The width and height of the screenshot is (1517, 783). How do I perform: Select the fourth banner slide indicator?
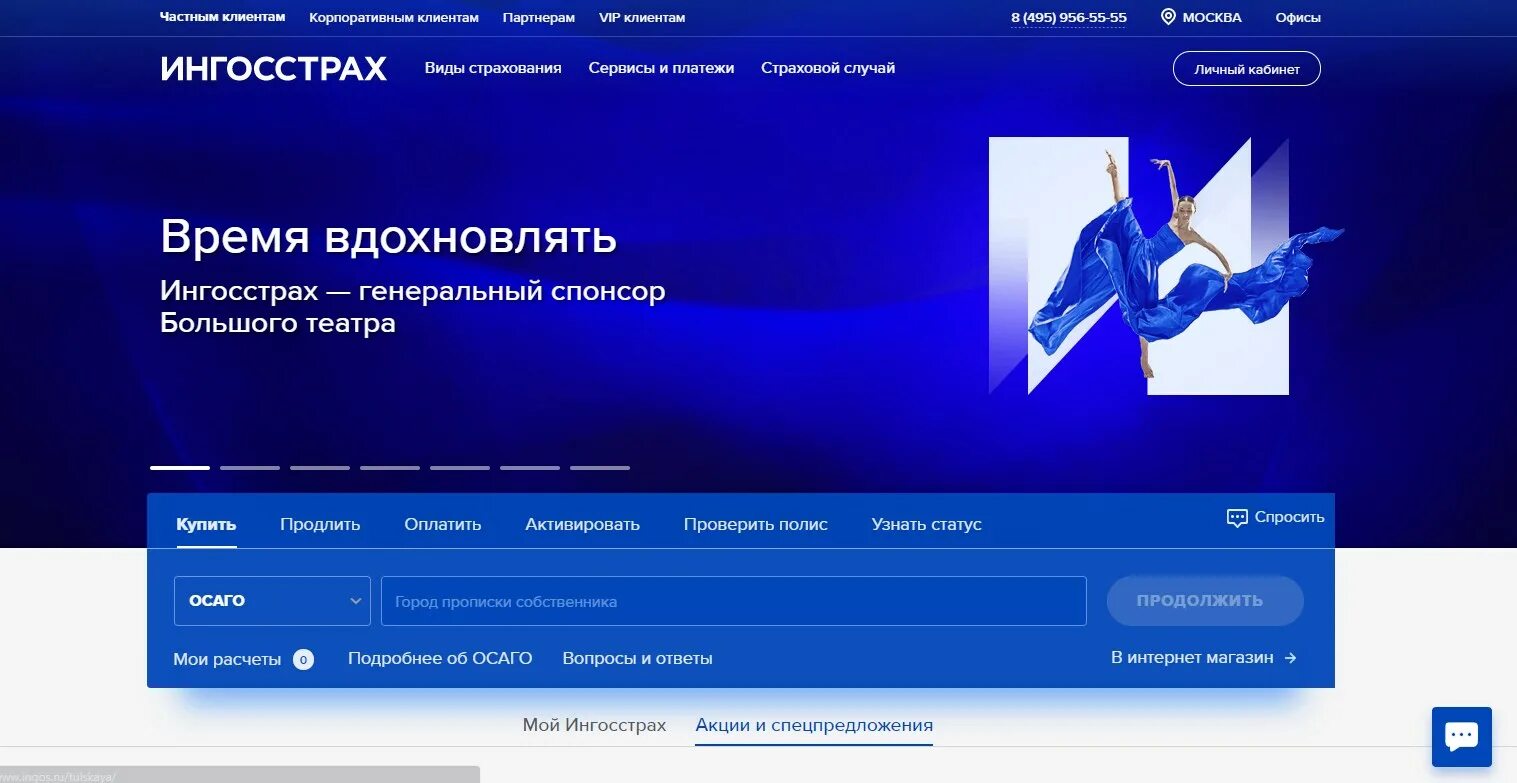tap(390, 467)
